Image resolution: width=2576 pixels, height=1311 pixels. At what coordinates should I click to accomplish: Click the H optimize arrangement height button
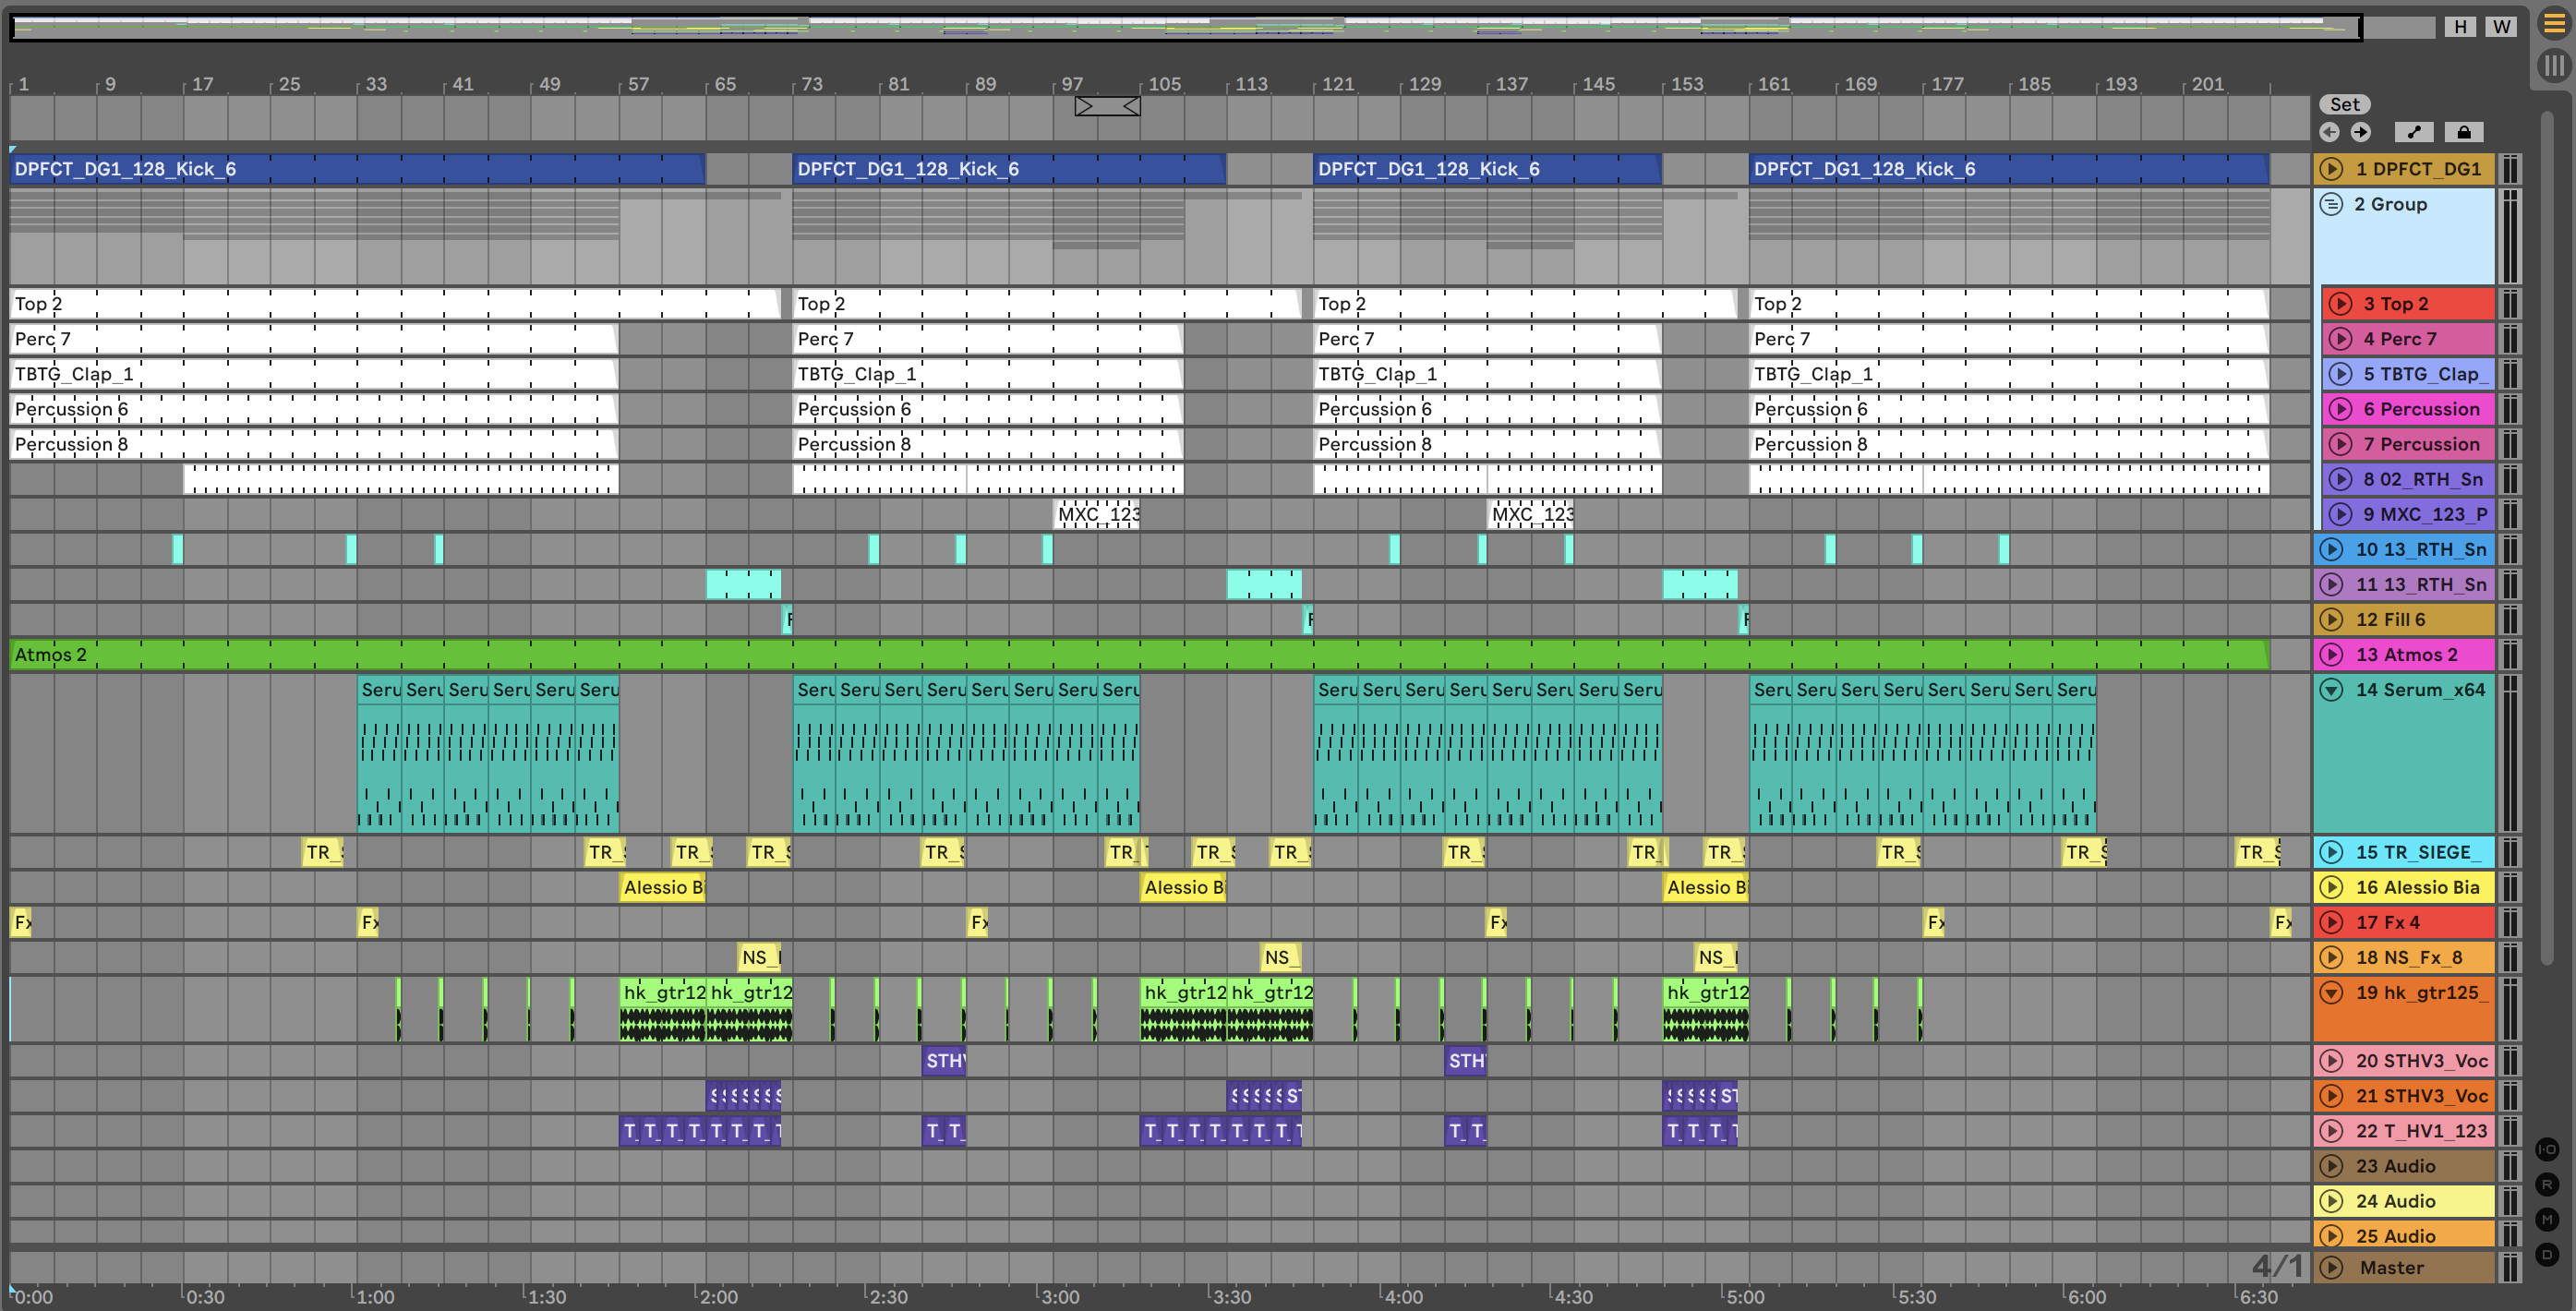click(2460, 27)
